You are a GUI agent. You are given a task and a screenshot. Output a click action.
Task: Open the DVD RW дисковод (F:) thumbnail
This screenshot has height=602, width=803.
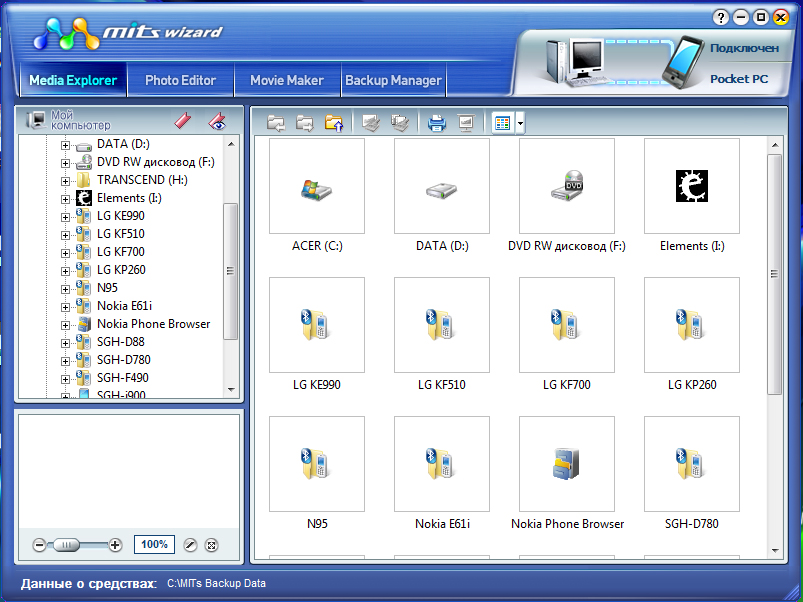click(567, 186)
